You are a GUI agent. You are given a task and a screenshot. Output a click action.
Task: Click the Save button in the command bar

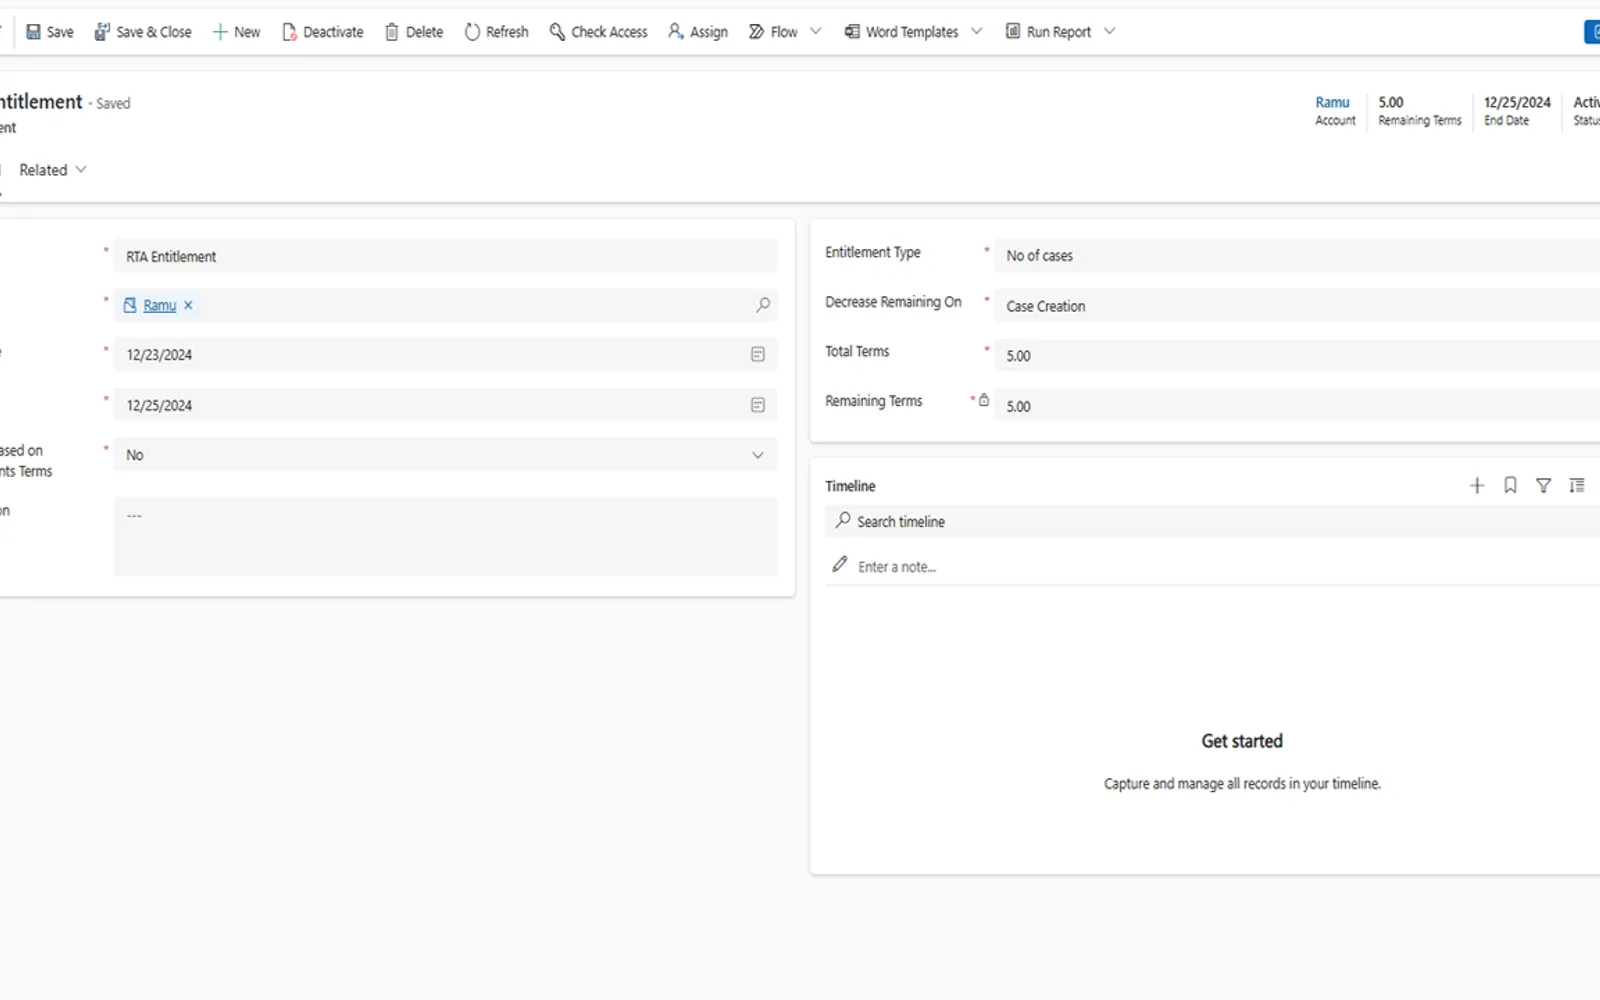click(50, 32)
